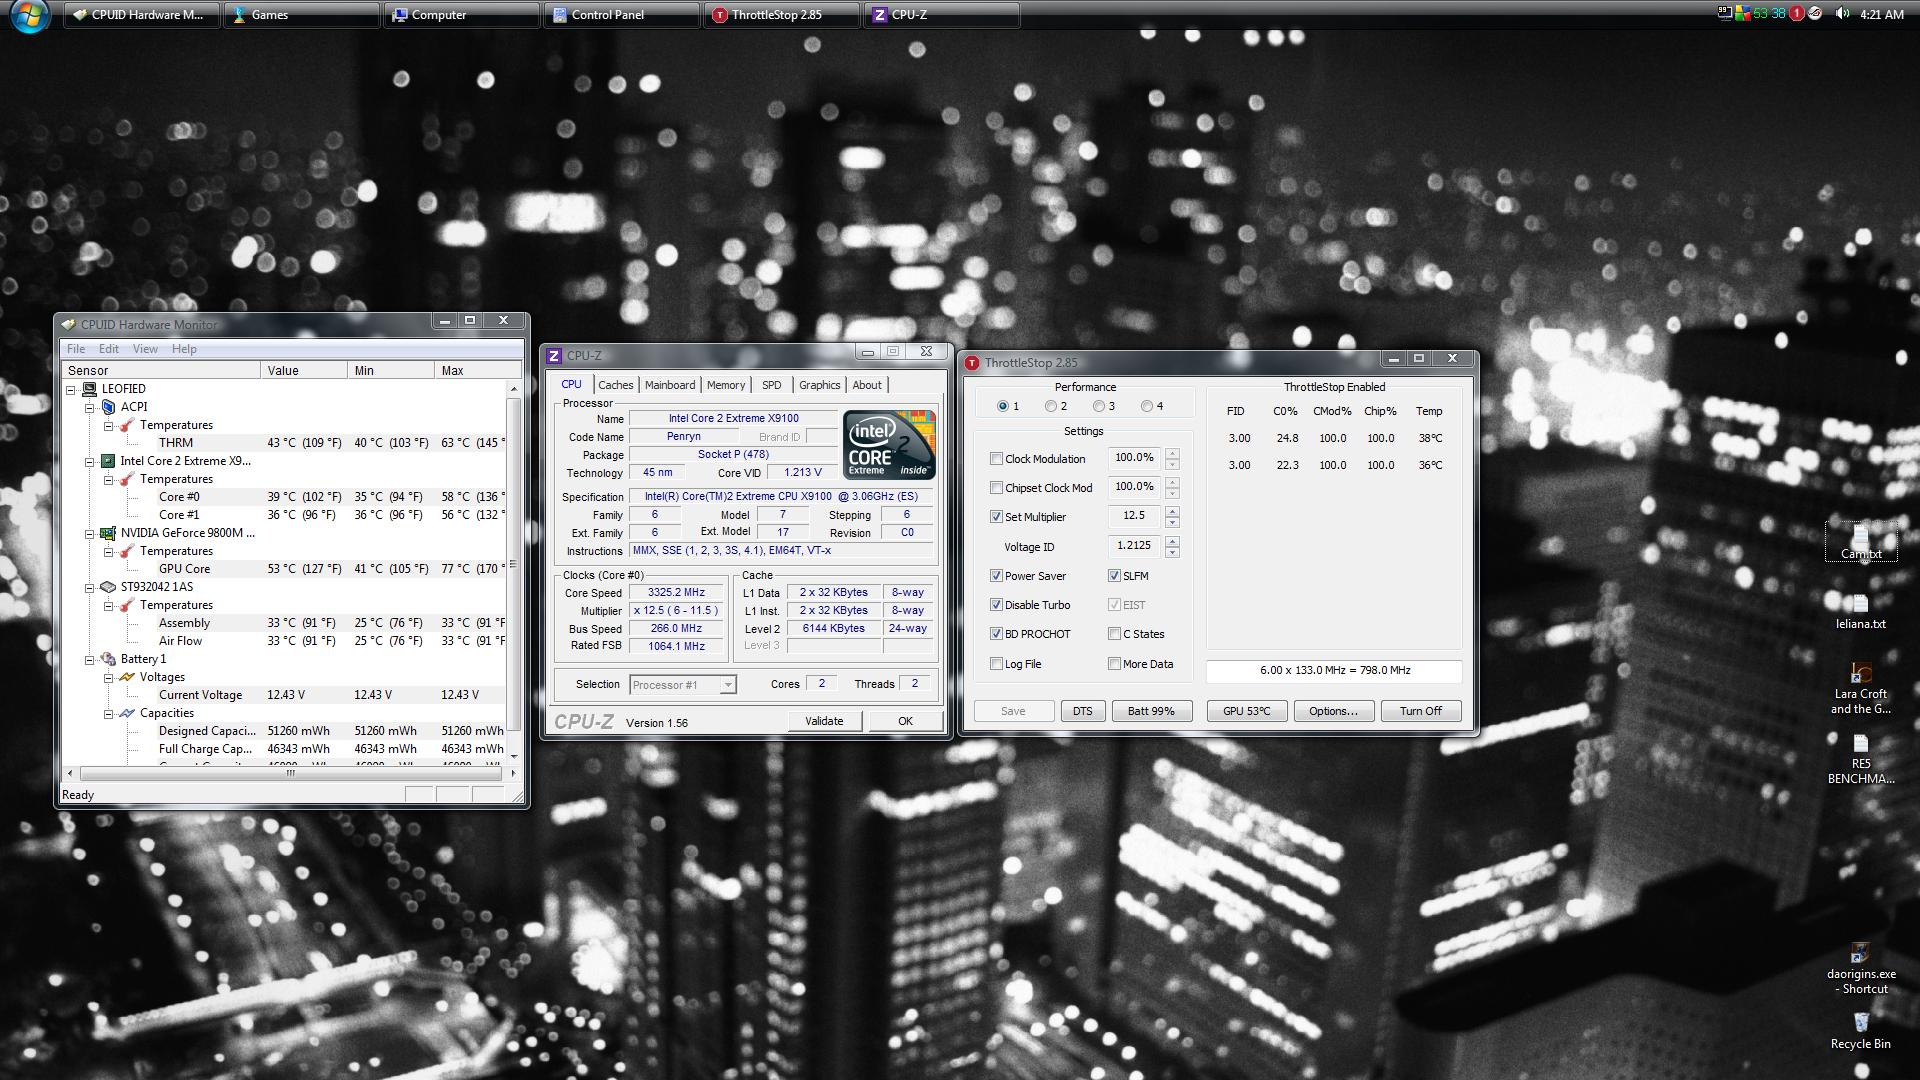Switch to the Caches tab in CPU-Z
The height and width of the screenshot is (1080, 1920).
point(616,385)
